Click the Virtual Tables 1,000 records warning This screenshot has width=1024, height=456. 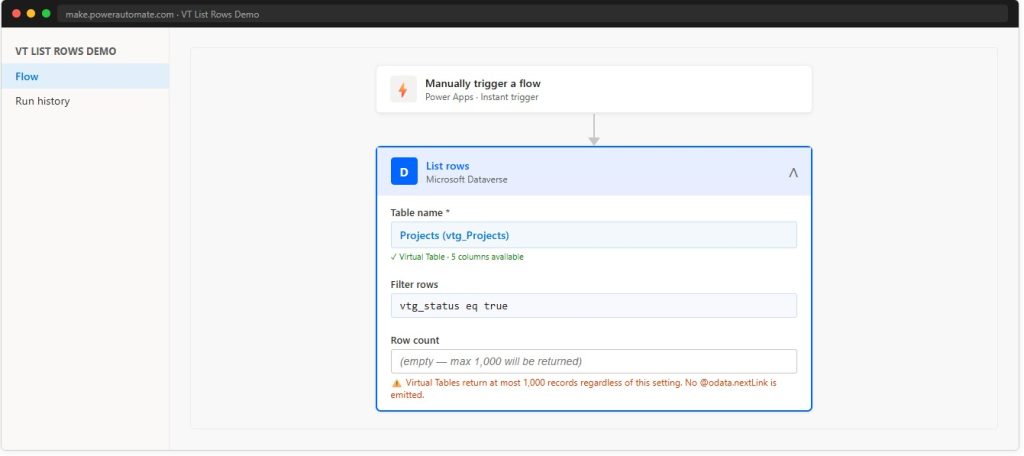click(x=584, y=389)
